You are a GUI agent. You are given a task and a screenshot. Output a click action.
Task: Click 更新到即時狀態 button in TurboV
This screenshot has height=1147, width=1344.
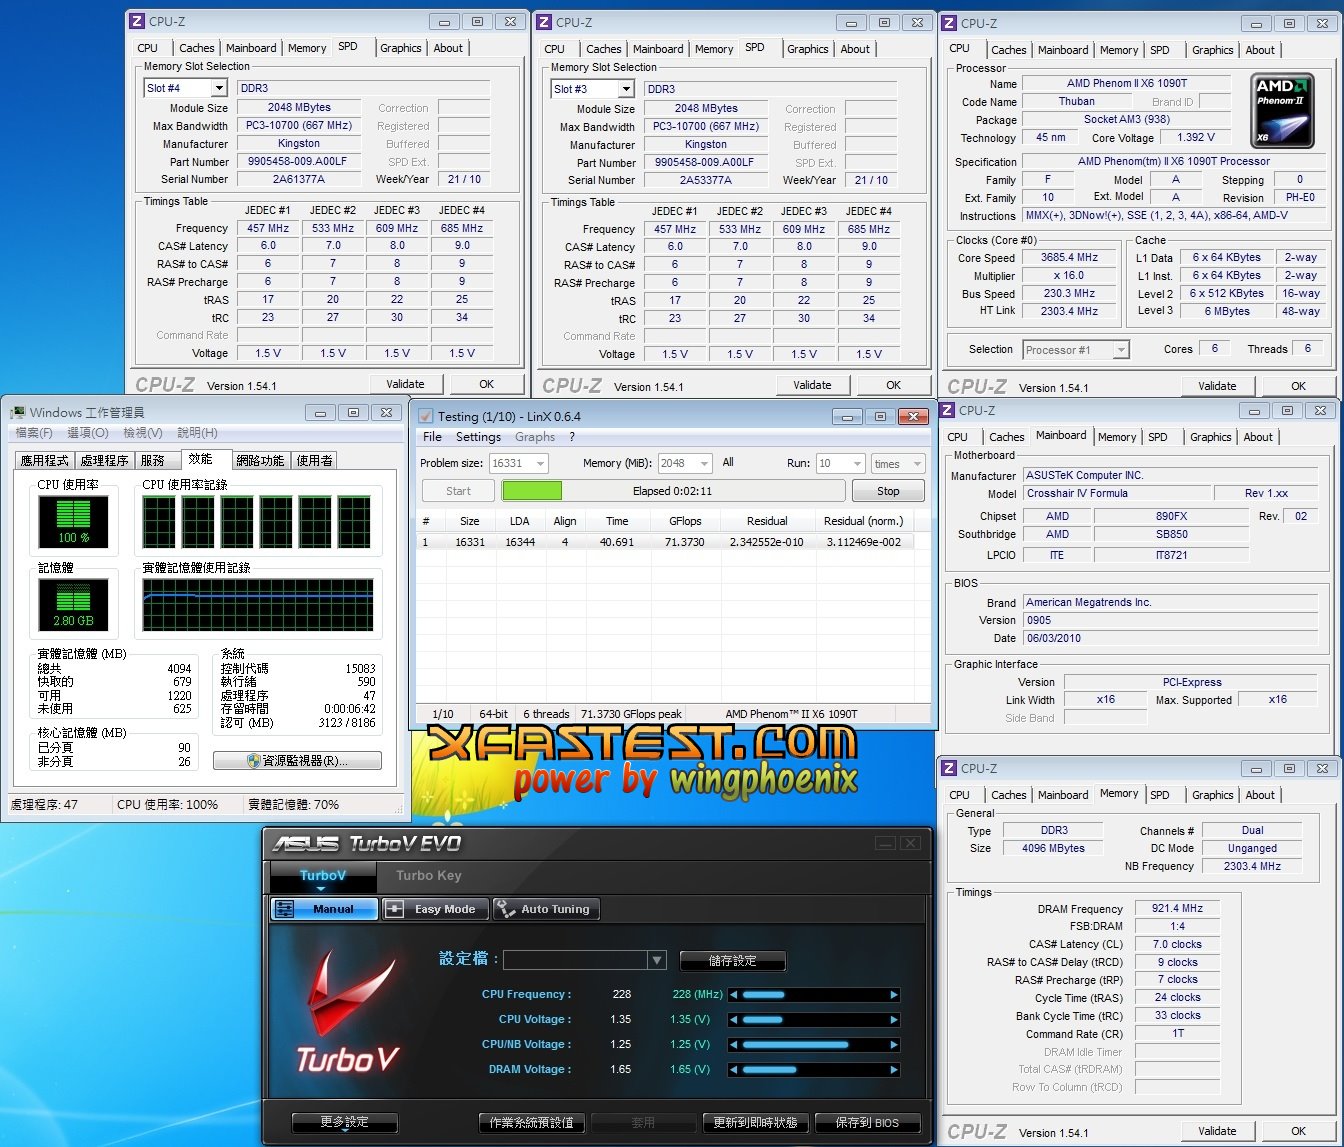(x=755, y=1122)
